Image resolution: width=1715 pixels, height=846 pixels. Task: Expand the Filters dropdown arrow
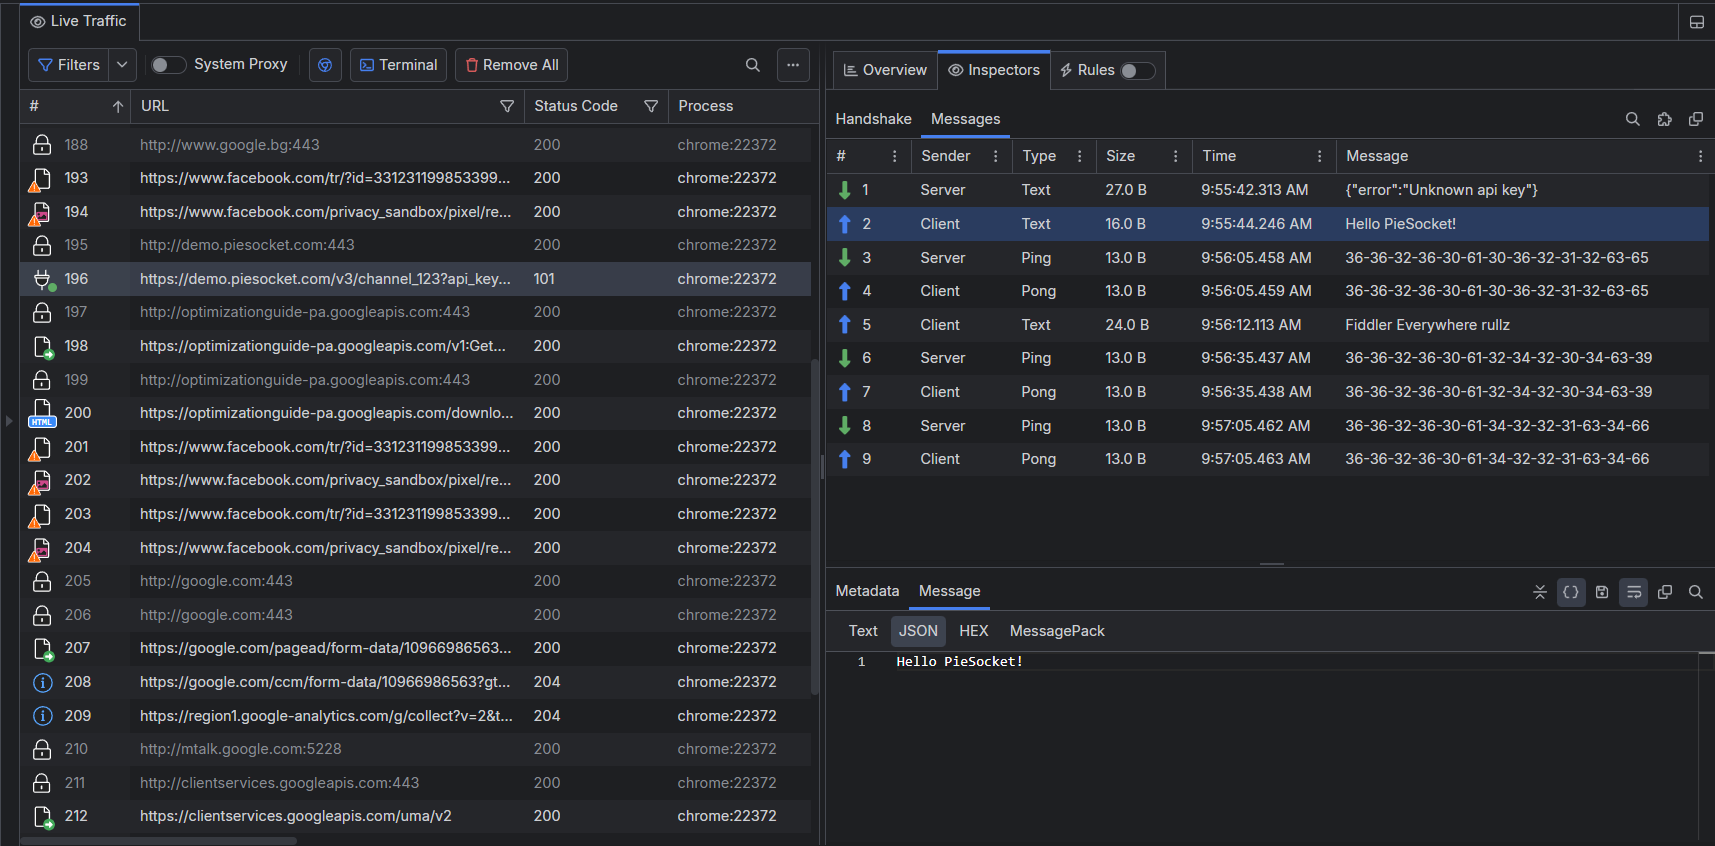122,65
